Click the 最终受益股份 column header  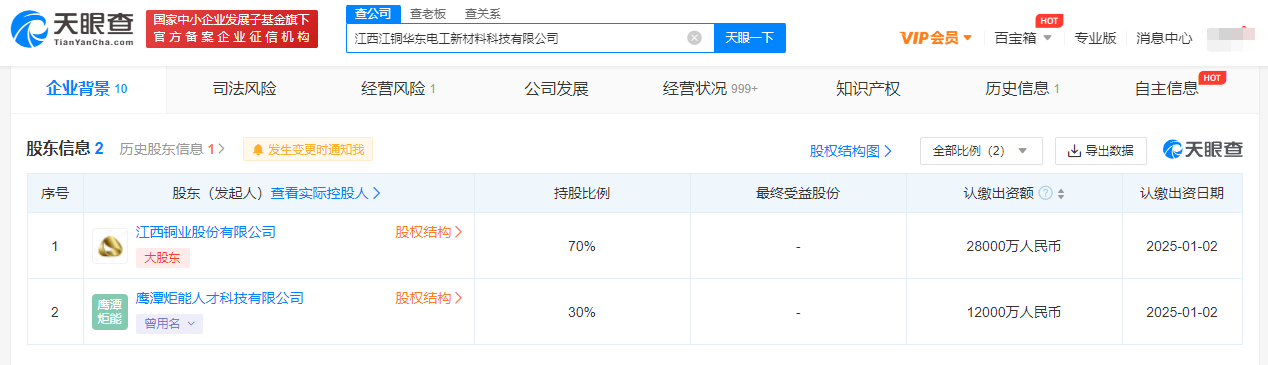click(798, 193)
